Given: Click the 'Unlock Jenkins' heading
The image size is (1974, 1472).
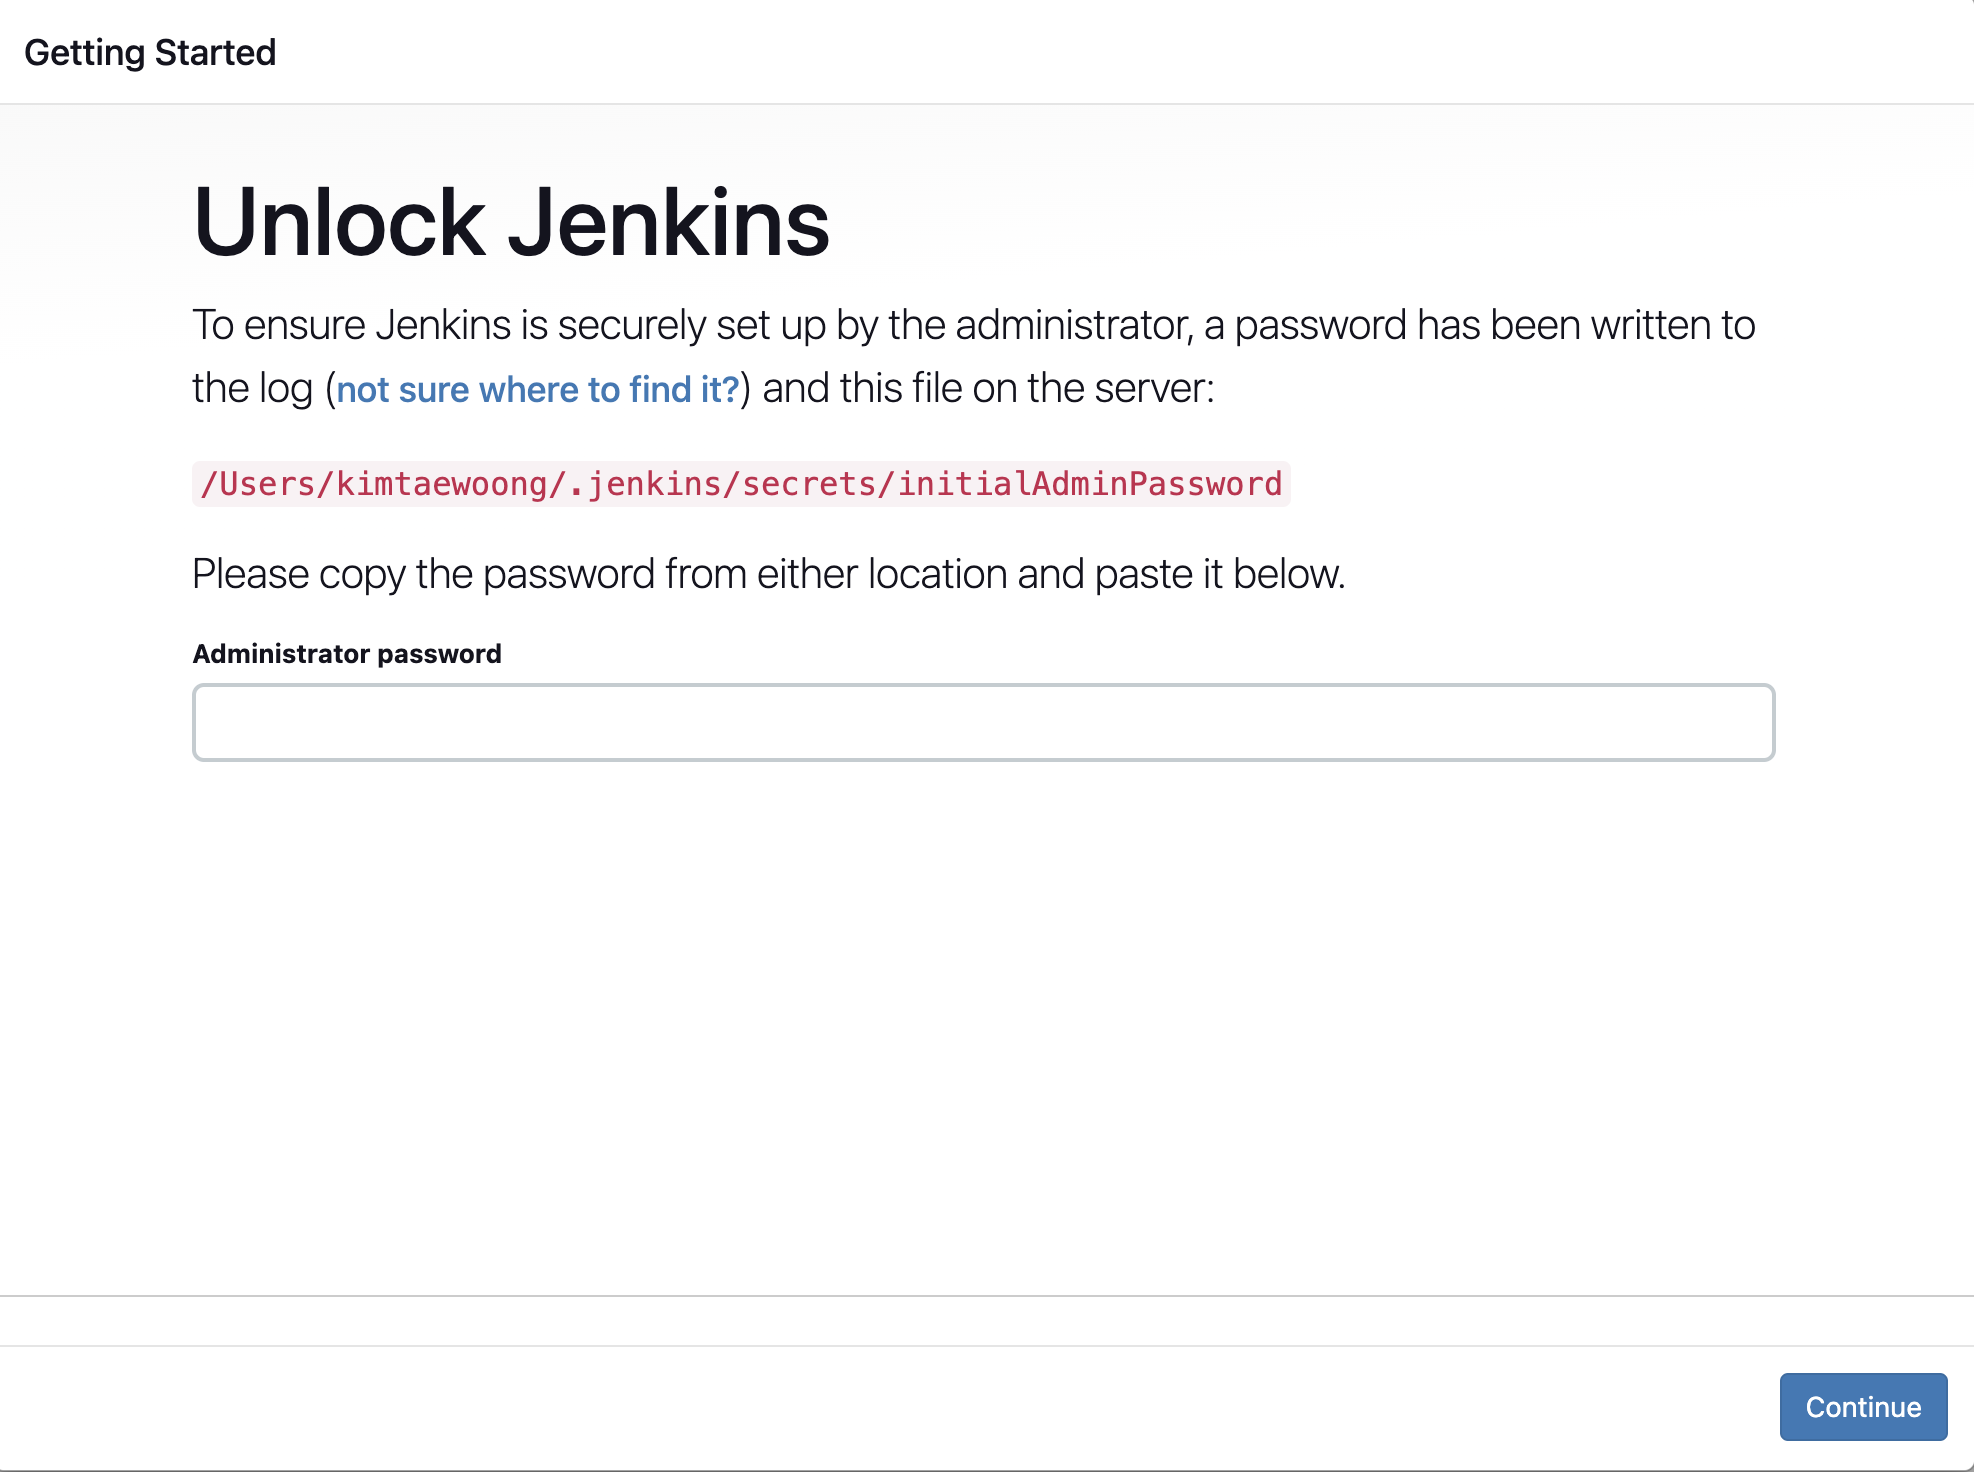Looking at the screenshot, I should pyautogui.click(x=510, y=222).
